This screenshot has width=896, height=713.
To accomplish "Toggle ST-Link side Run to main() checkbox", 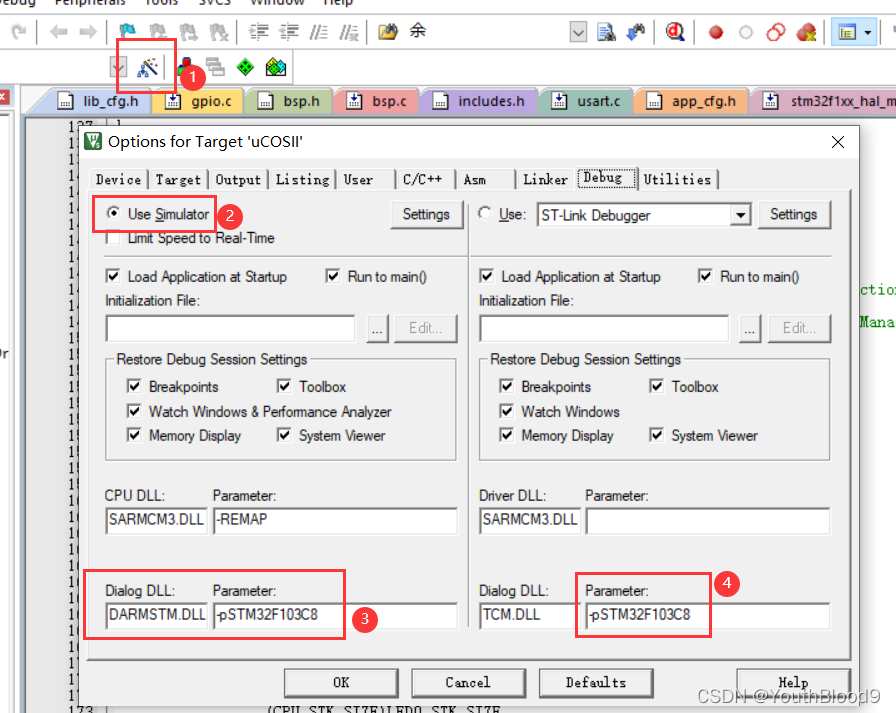I will 705,277.
